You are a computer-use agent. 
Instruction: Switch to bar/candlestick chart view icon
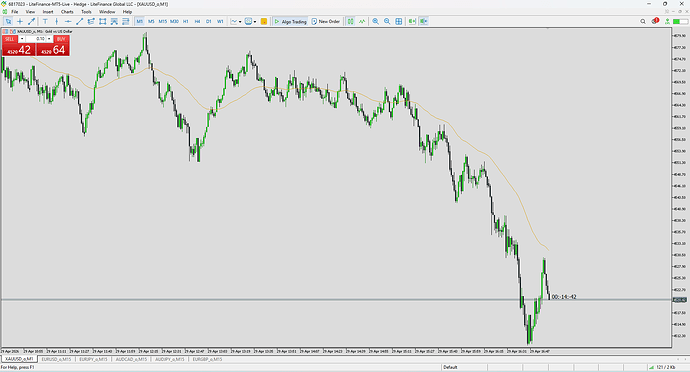[350, 21]
